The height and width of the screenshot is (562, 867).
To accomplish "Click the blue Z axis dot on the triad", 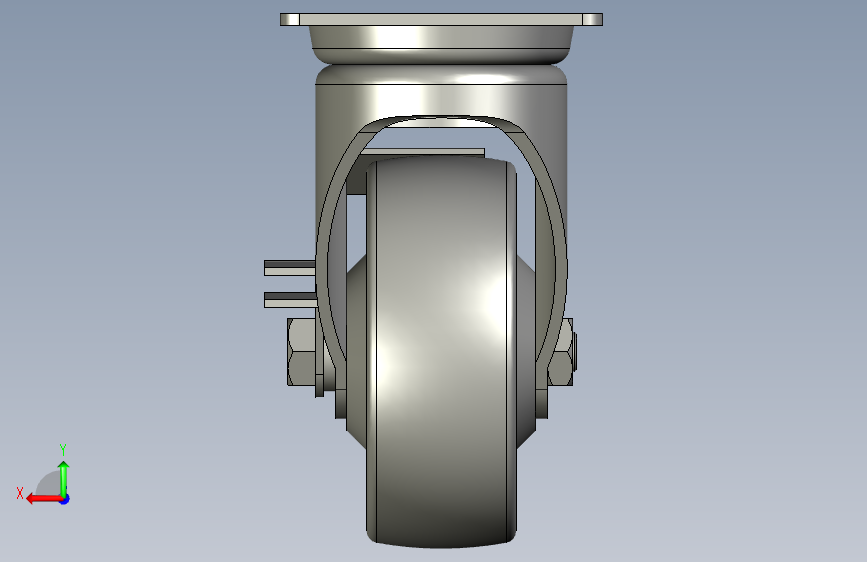I will coord(65,499).
